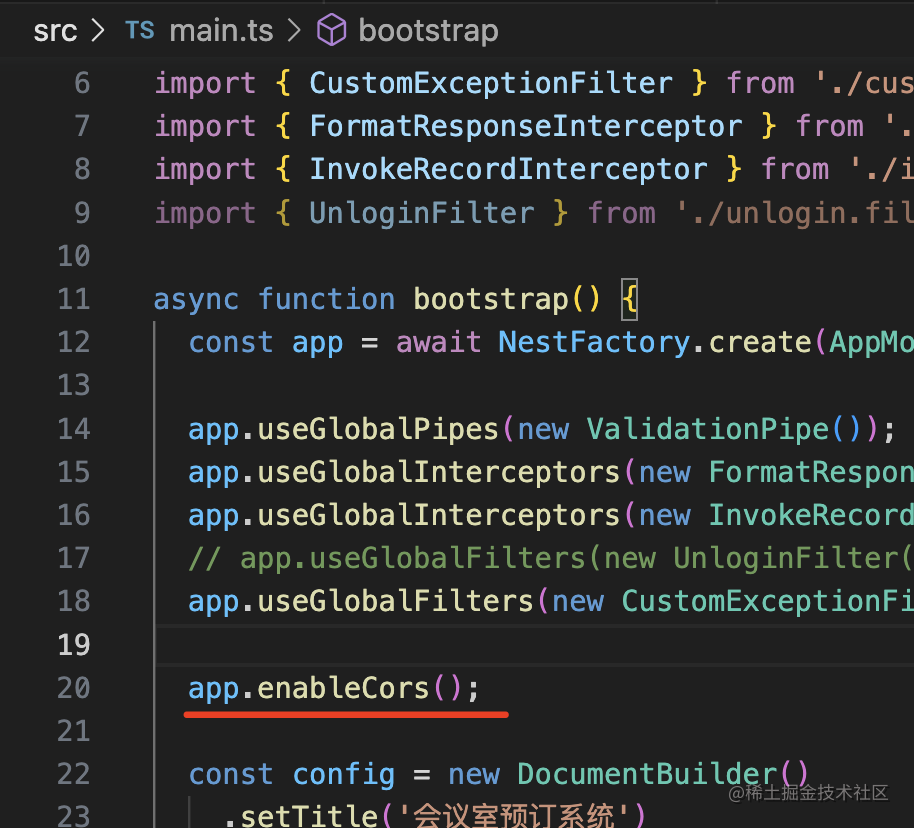Click the dimmed UnloginFilter import name

click(x=421, y=213)
